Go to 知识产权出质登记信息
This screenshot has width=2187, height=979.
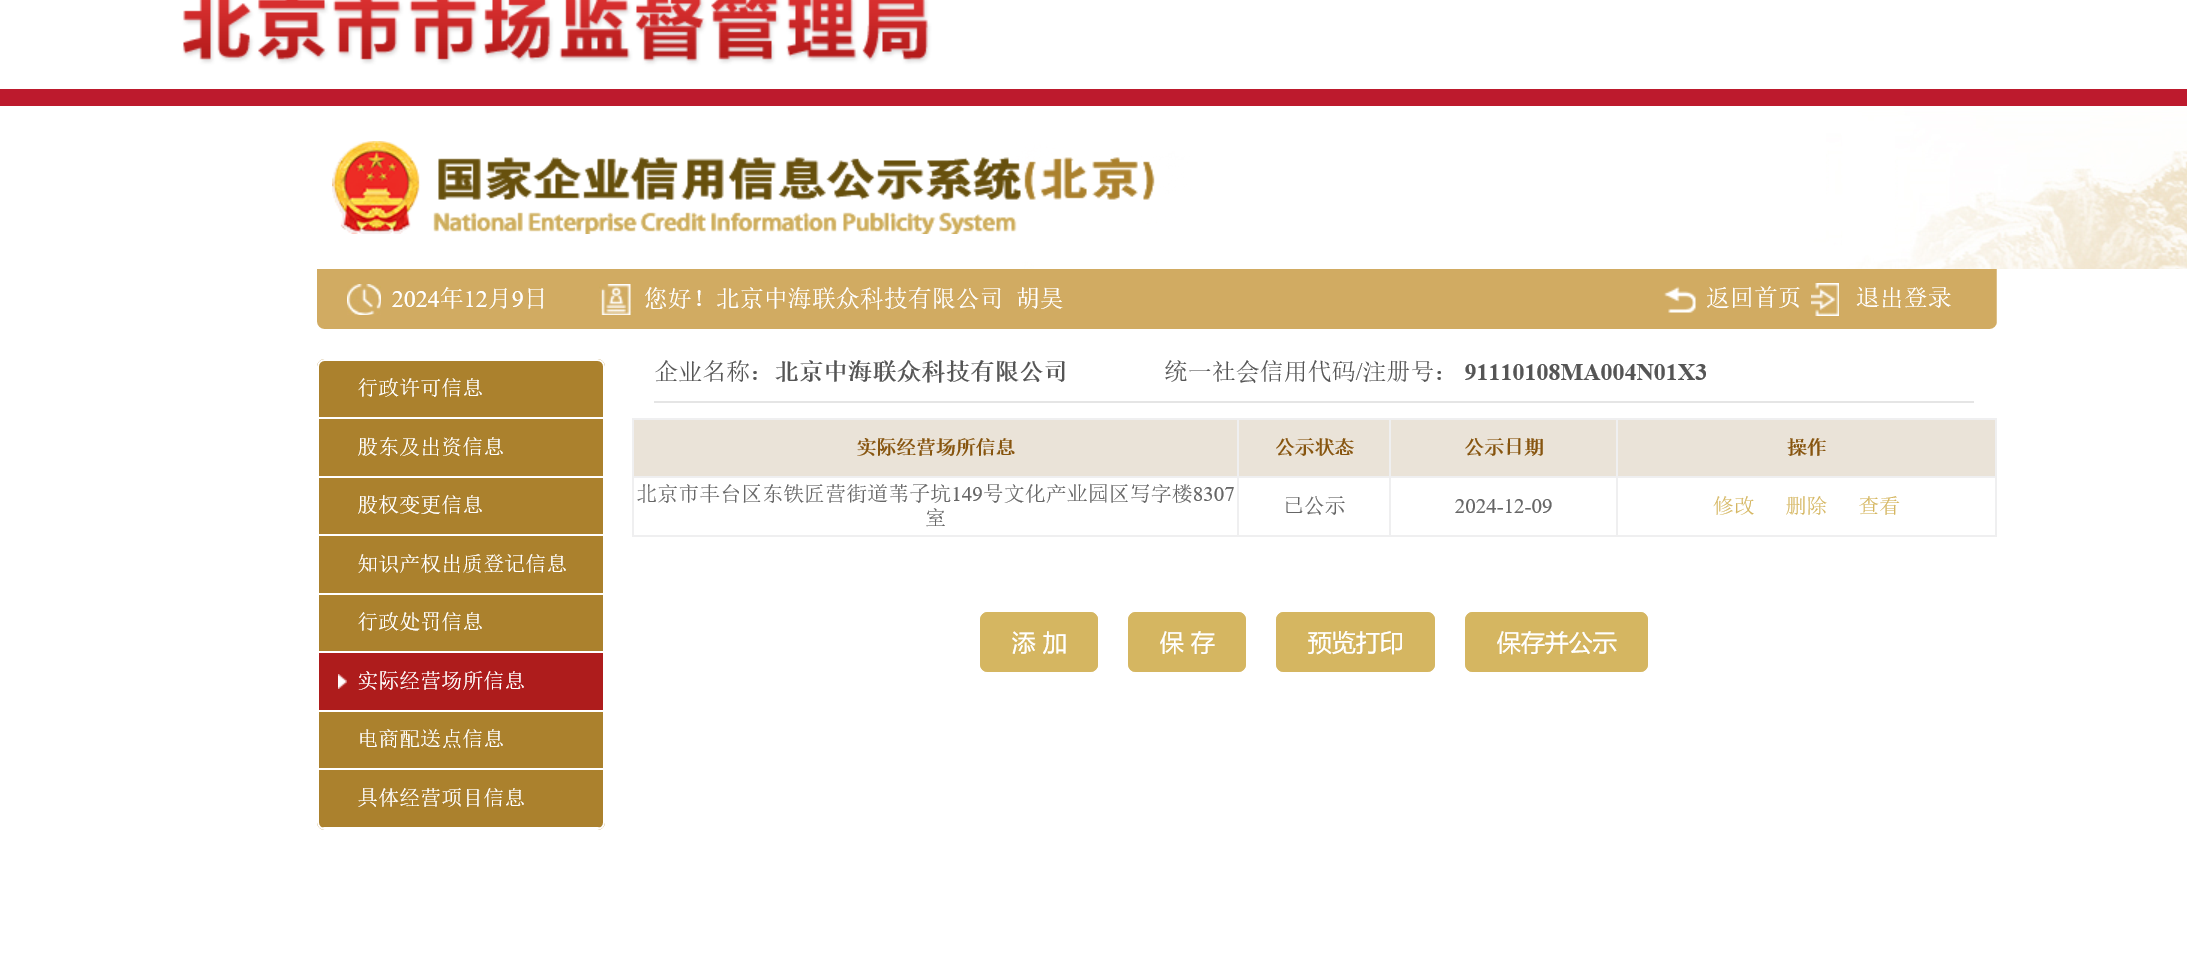pyautogui.click(x=461, y=564)
